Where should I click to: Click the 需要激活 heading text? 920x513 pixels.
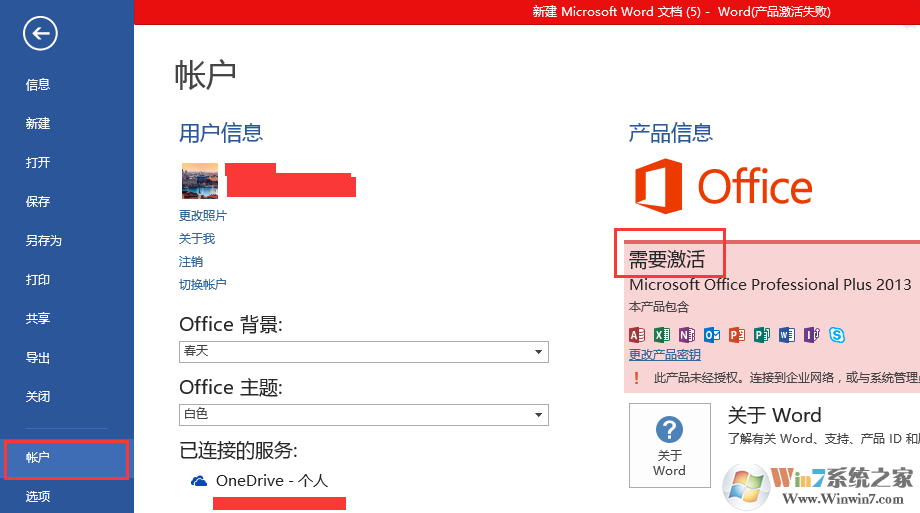point(667,259)
